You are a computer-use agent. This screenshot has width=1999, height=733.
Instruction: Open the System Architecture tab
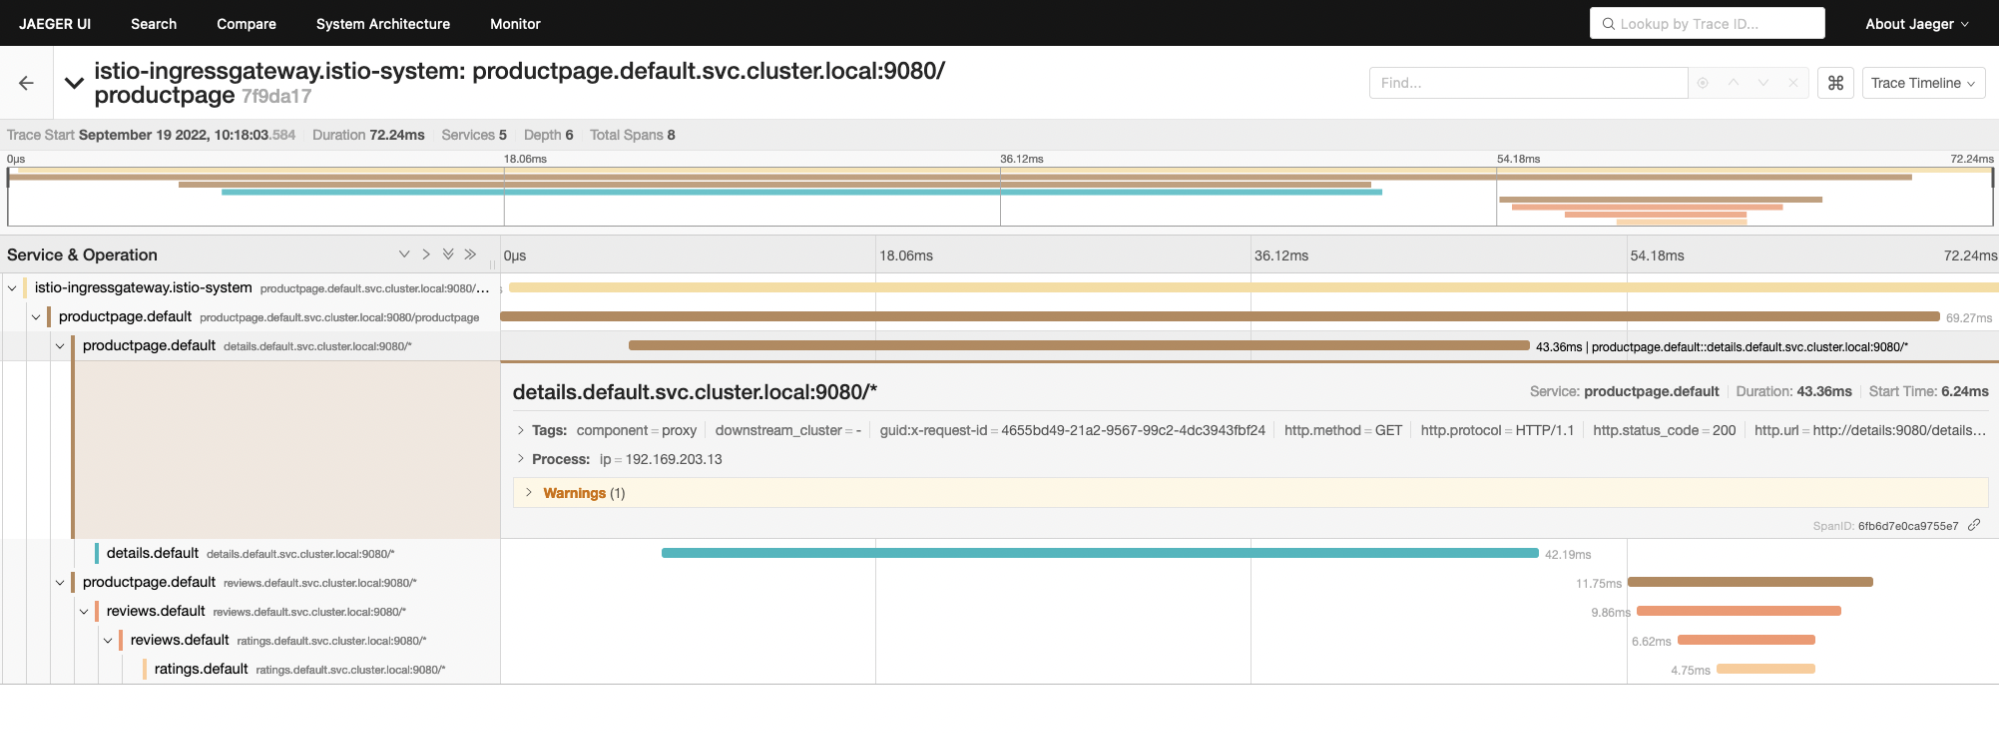pyautogui.click(x=383, y=23)
